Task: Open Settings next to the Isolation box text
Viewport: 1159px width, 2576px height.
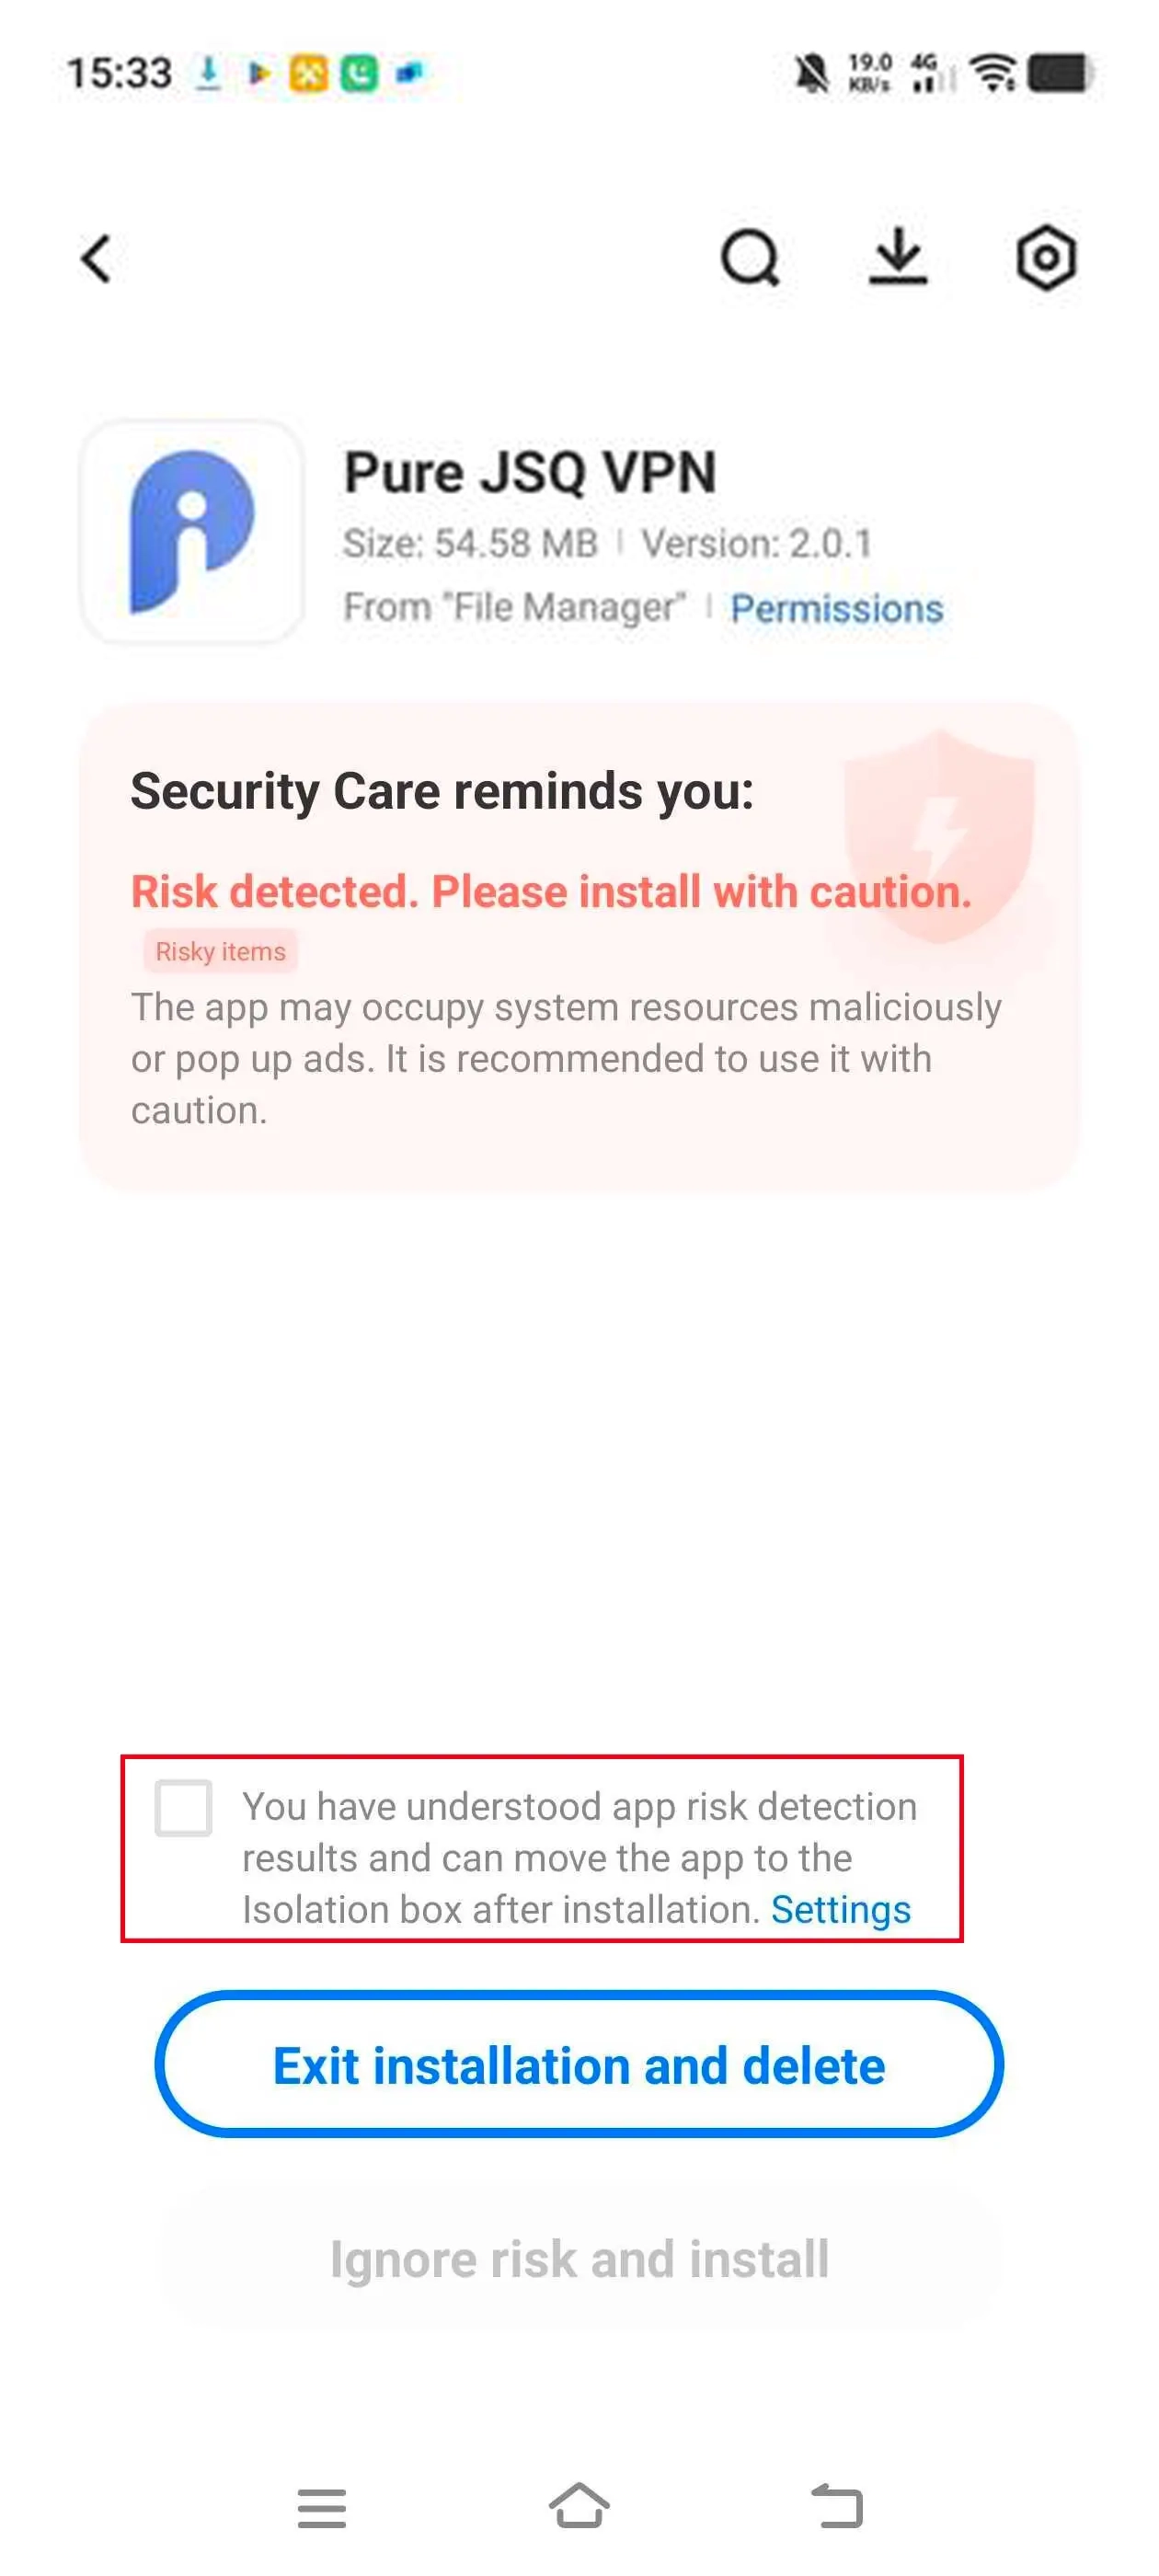Action: (x=841, y=1908)
